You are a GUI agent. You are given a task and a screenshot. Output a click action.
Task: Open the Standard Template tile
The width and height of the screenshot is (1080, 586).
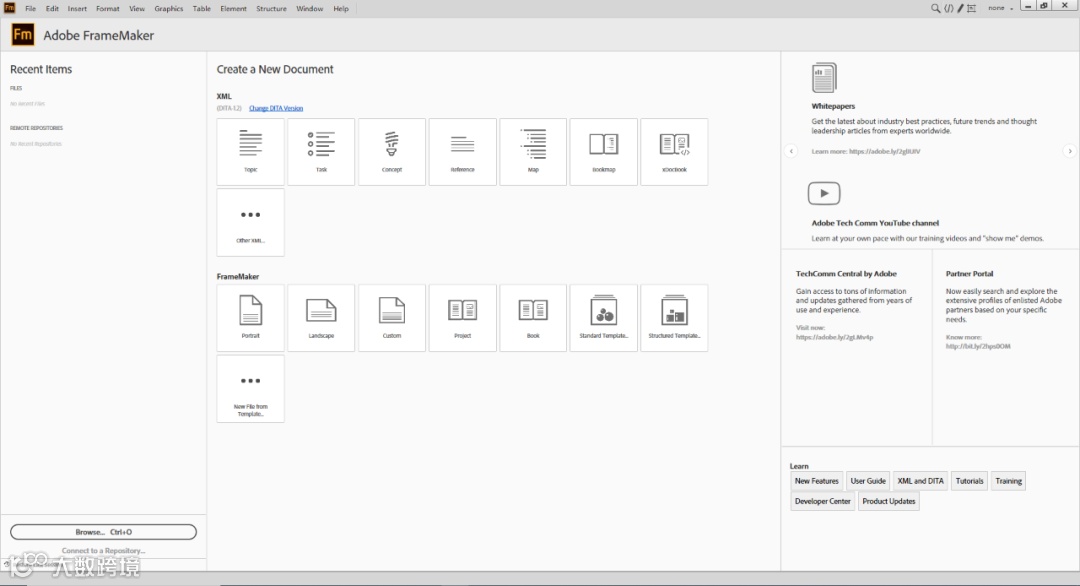(603, 318)
